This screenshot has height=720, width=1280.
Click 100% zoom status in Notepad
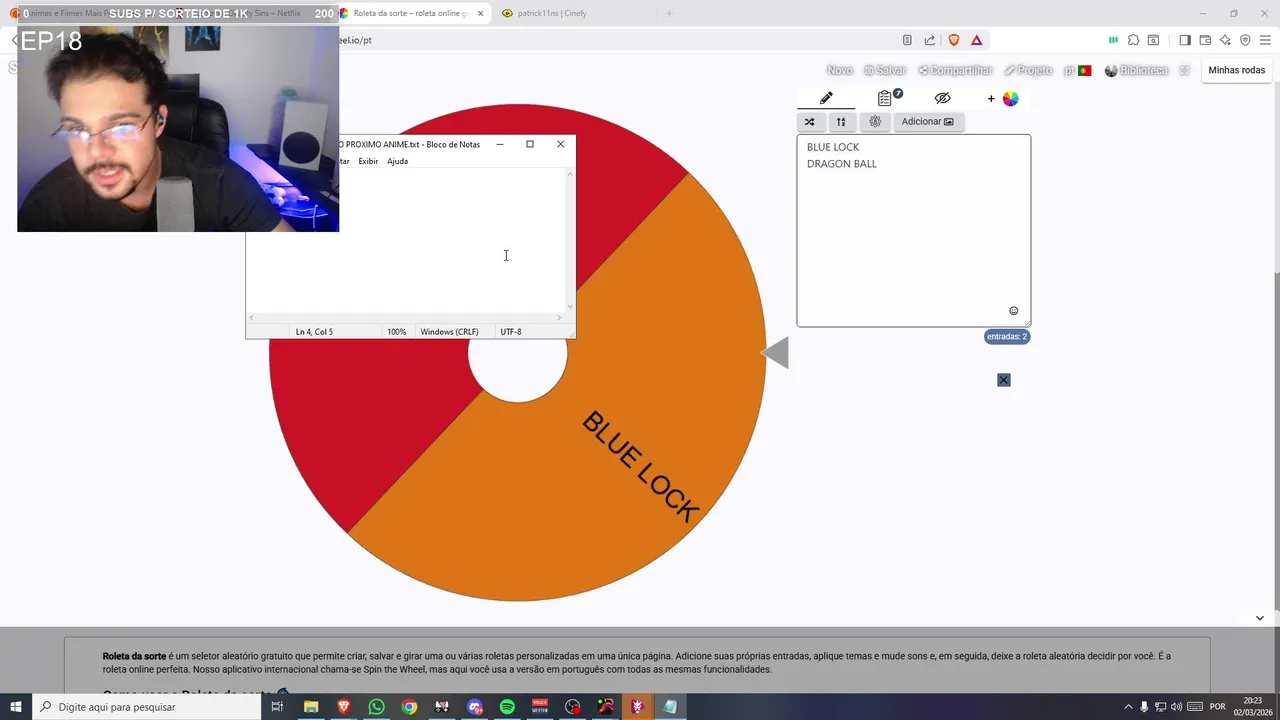(x=397, y=332)
